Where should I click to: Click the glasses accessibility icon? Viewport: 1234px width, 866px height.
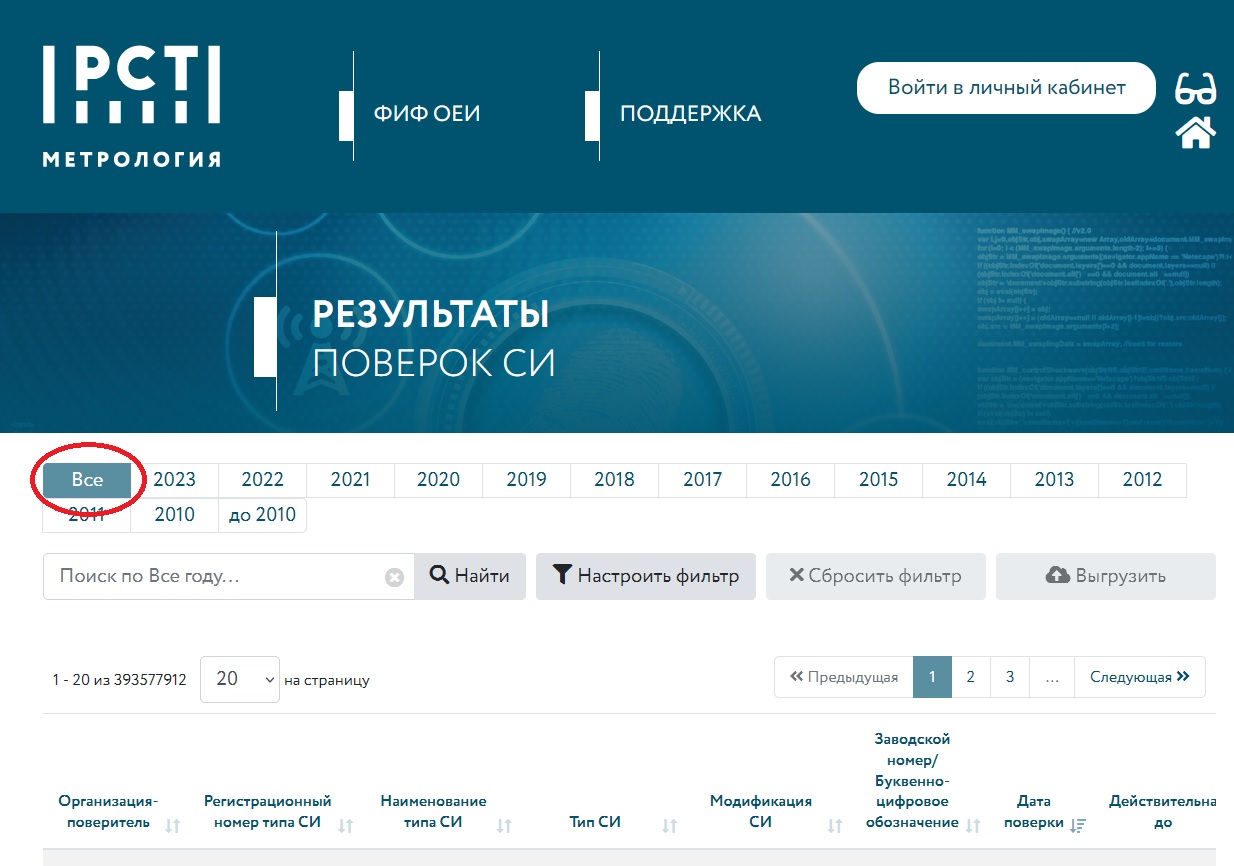click(1195, 89)
